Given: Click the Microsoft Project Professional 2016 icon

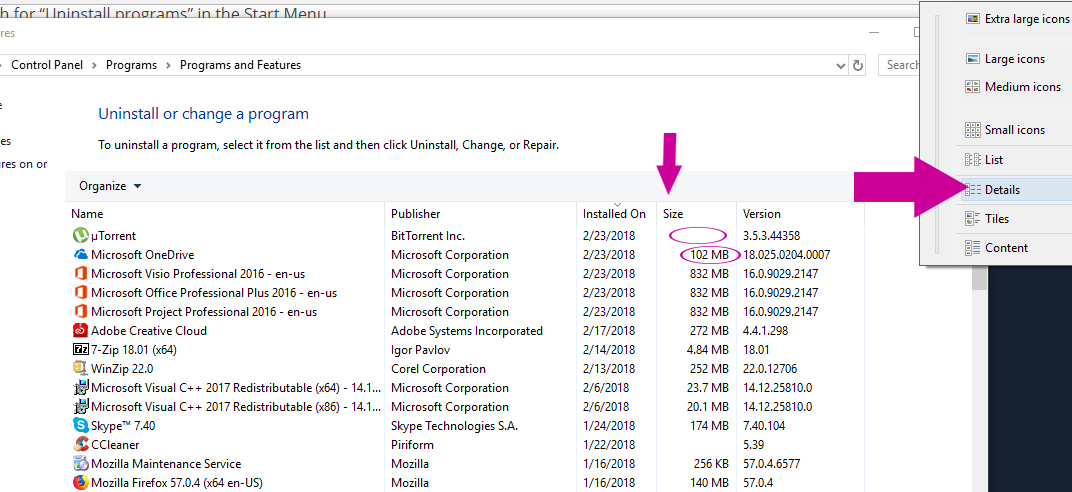Looking at the screenshot, I should 81,312.
